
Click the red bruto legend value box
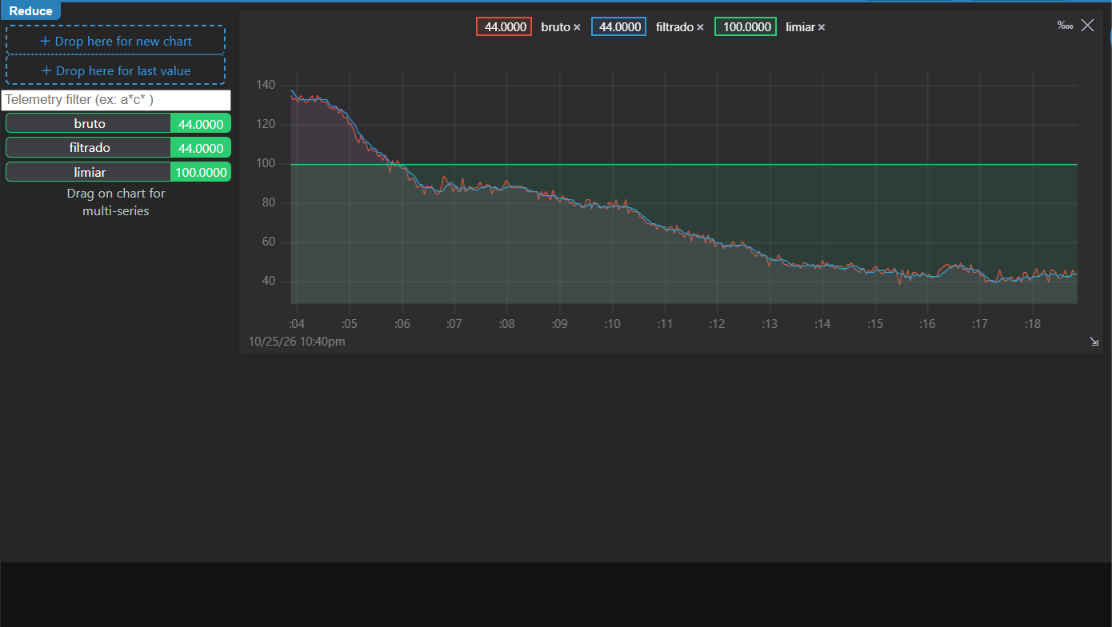click(504, 27)
